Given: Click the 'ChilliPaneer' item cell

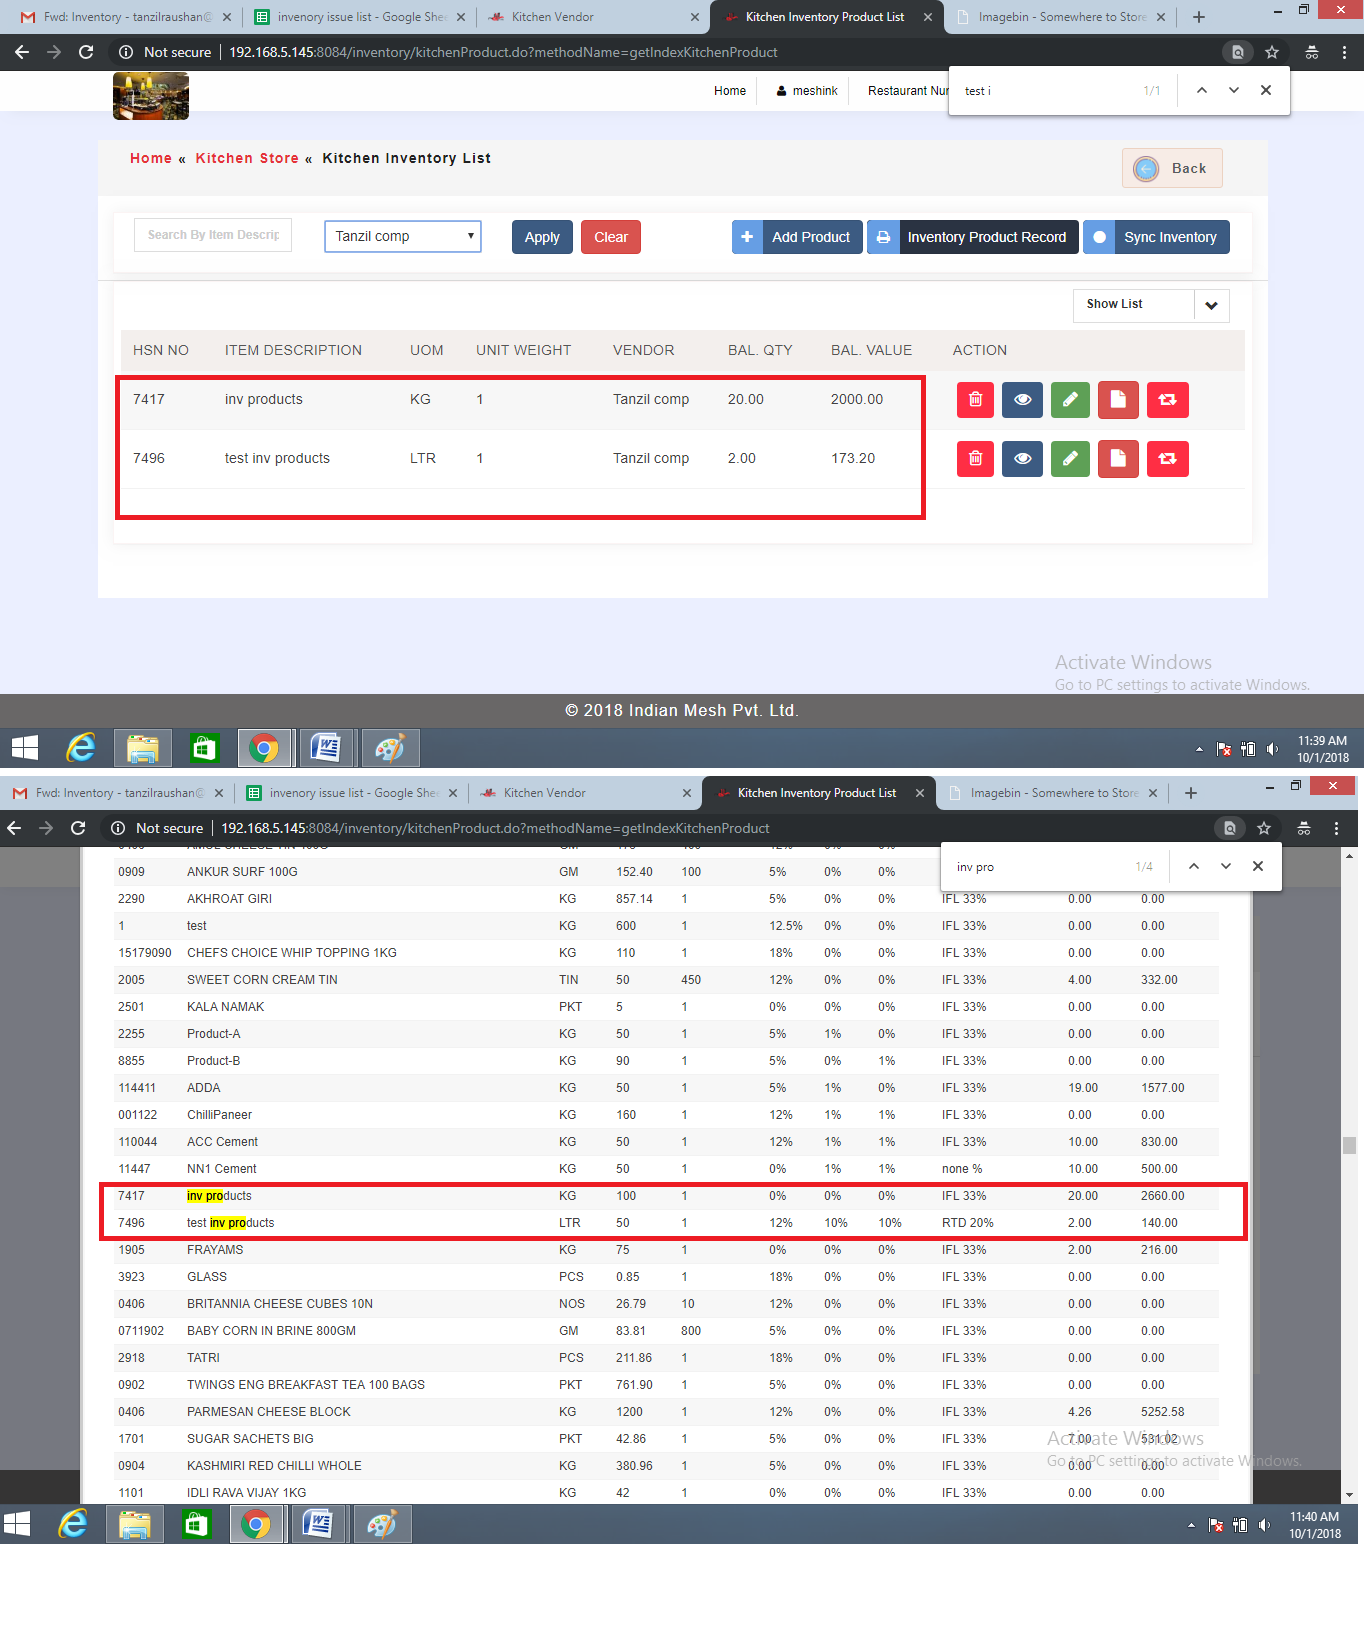Looking at the screenshot, I should pyautogui.click(x=219, y=1115).
